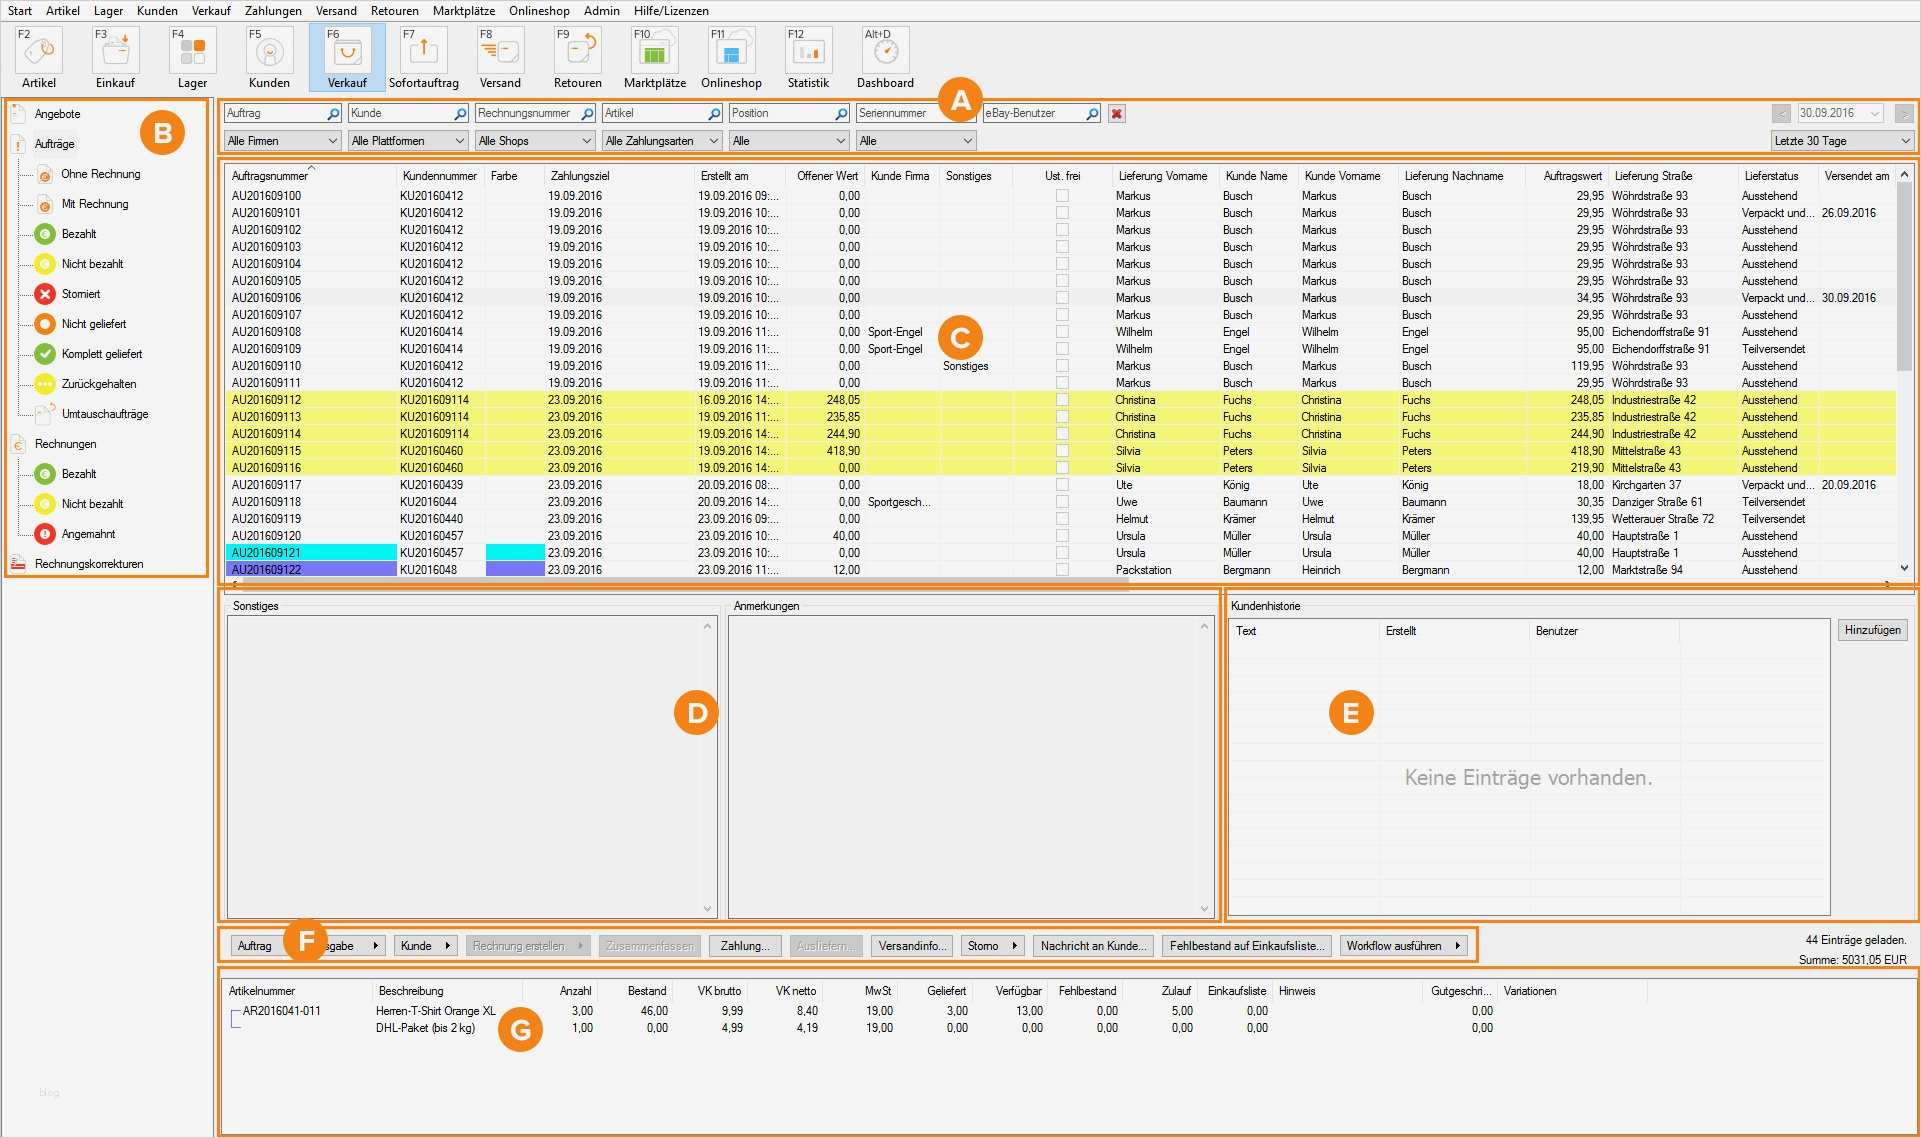Enable Ust. frei for order AU201609112
The image size is (1921, 1138).
(1060, 400)
